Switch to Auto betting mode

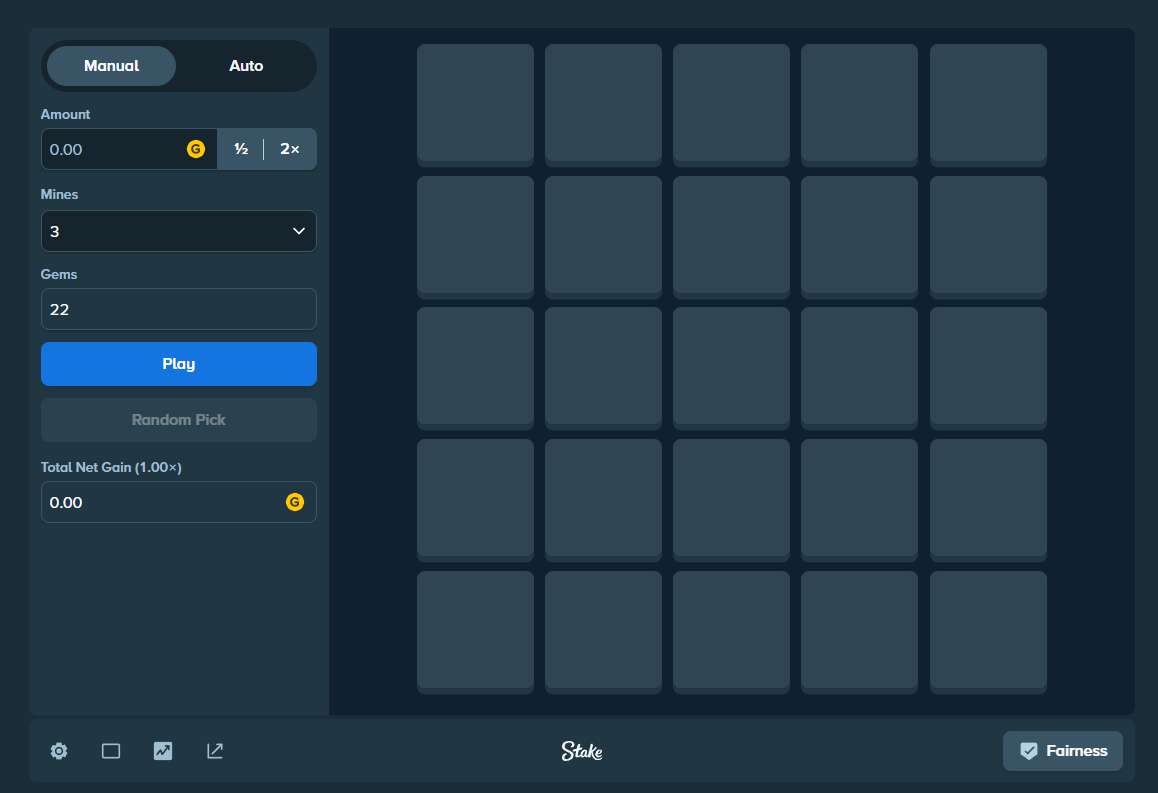(246, 66)
